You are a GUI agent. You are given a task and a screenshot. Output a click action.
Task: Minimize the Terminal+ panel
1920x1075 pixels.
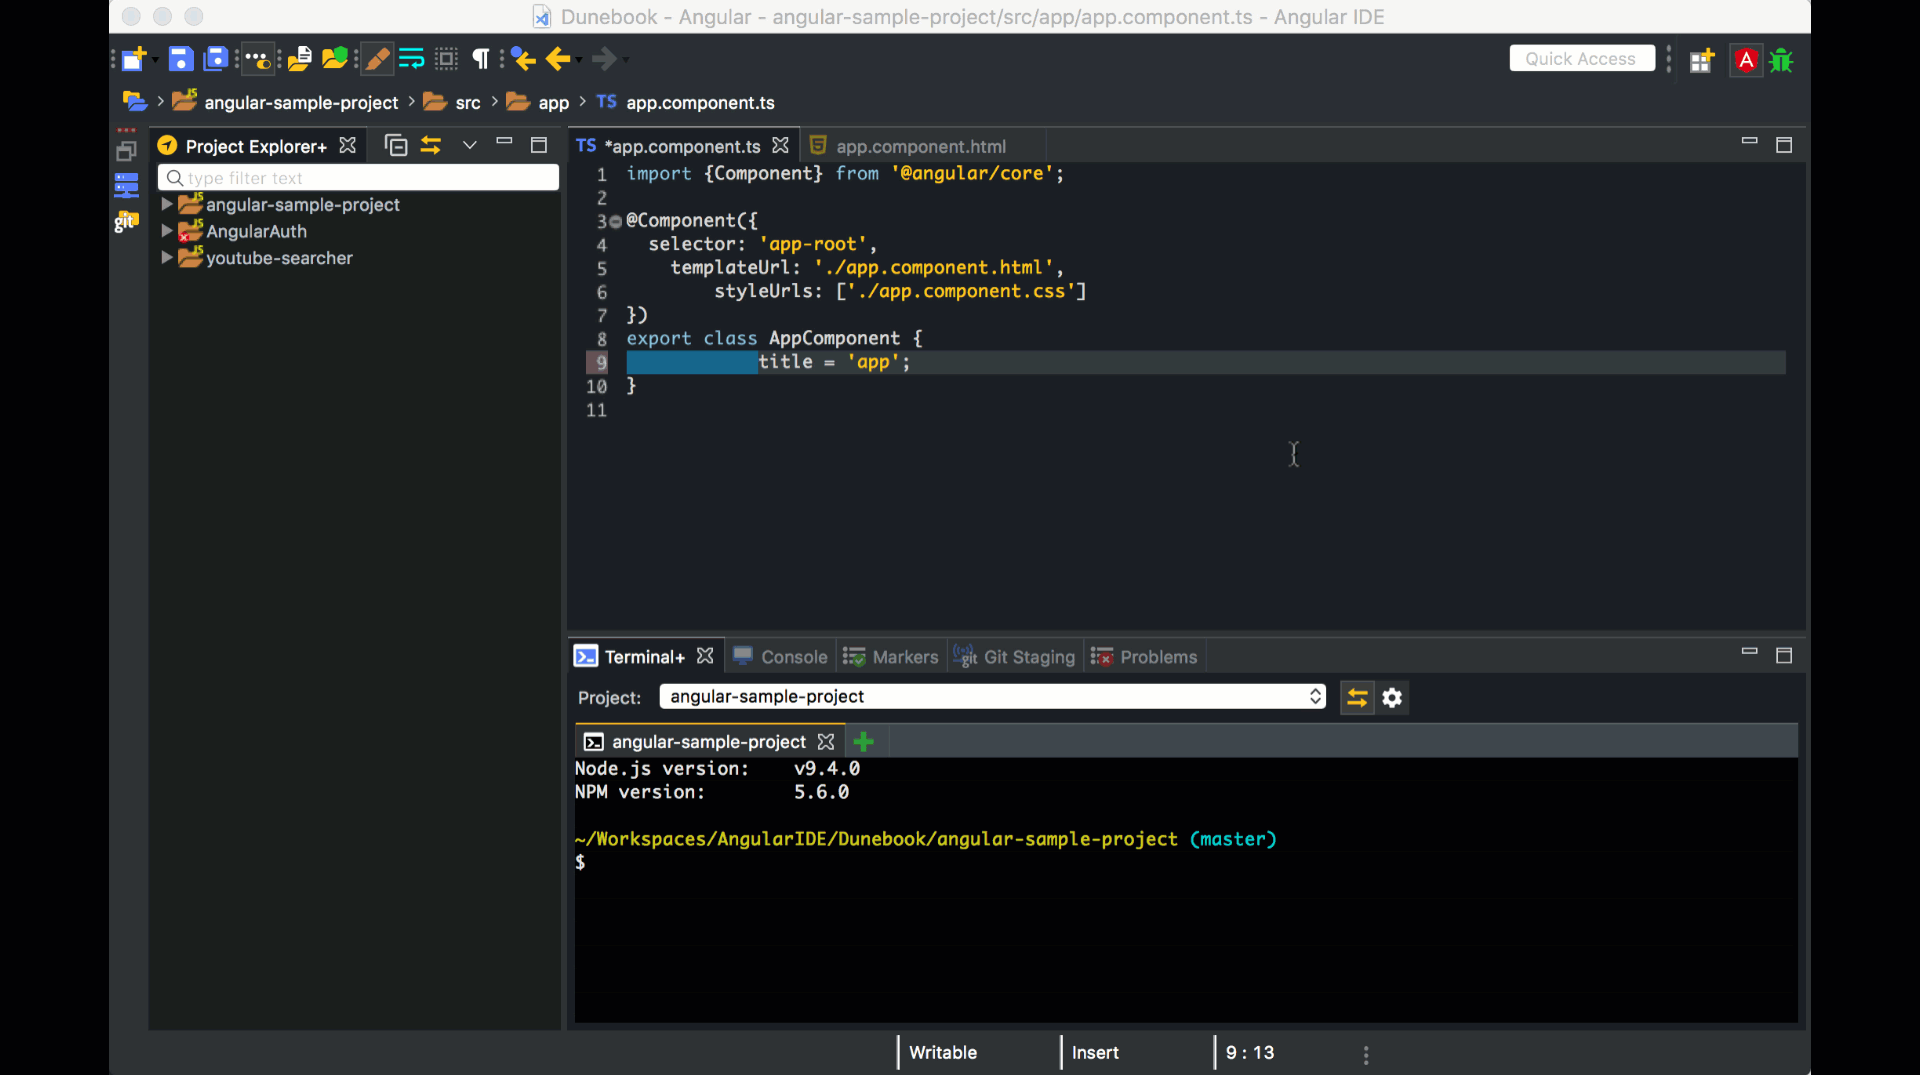1749,652
